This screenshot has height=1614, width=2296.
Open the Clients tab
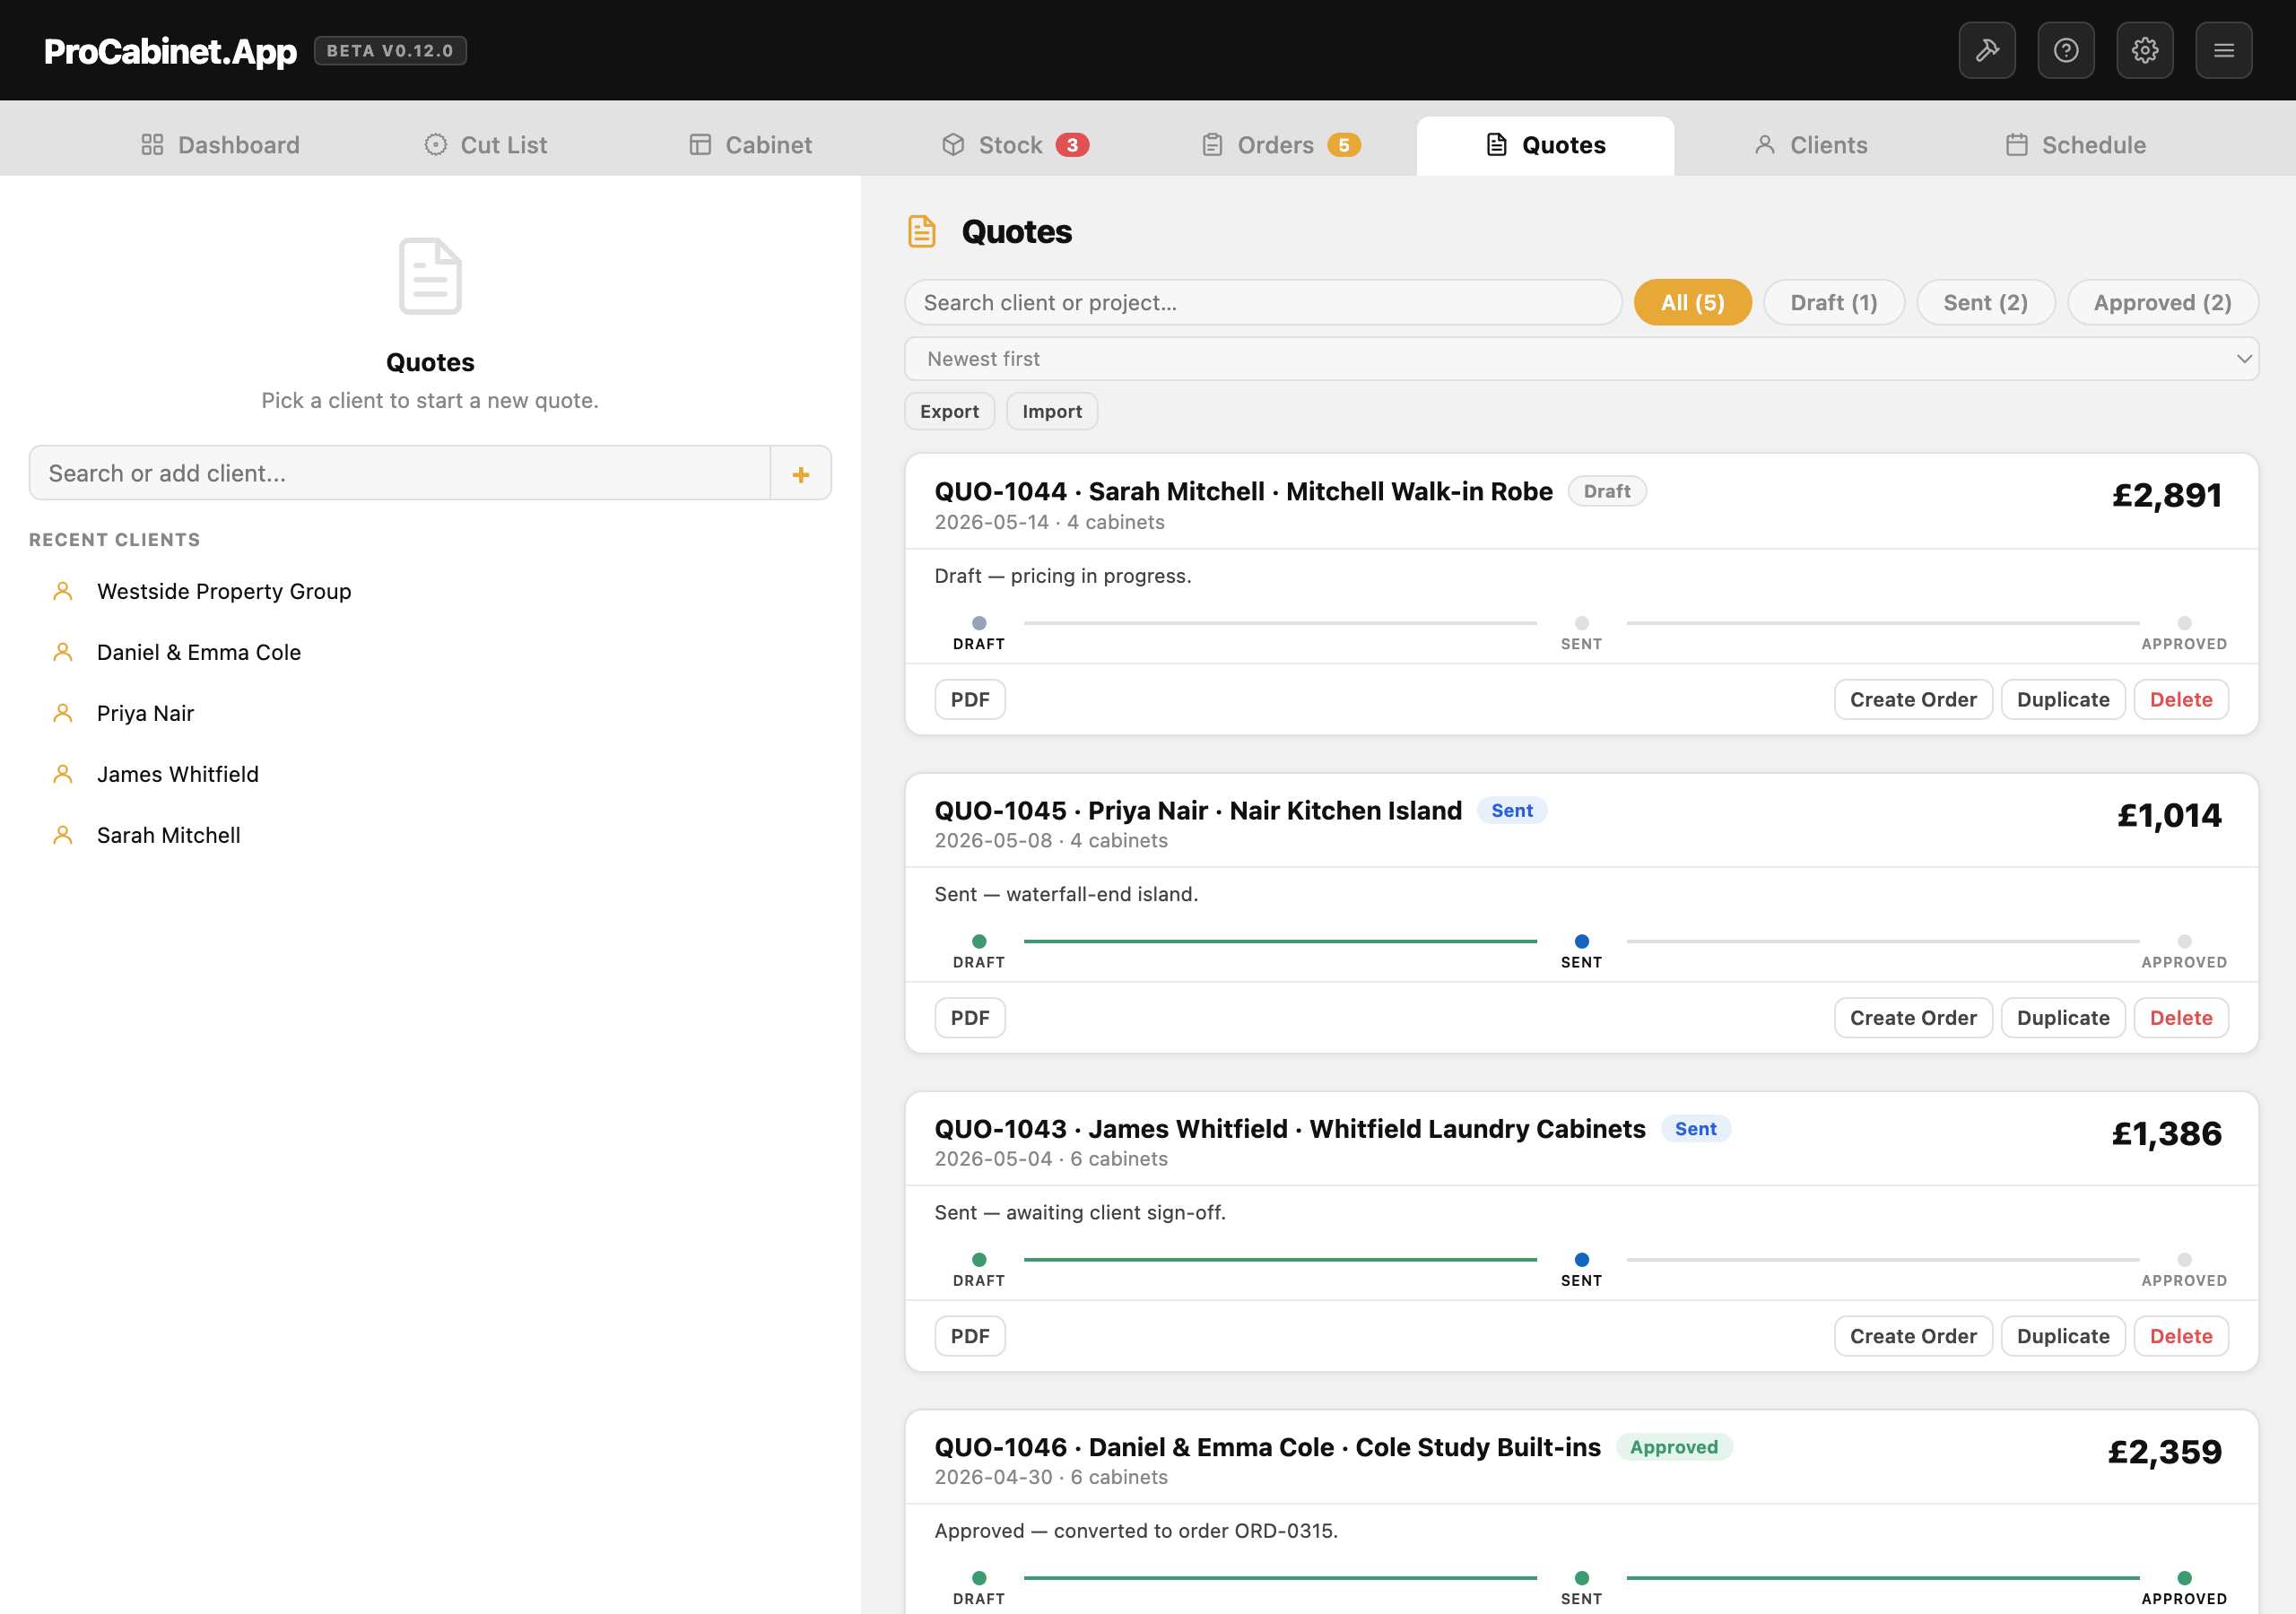[1810, 145]
